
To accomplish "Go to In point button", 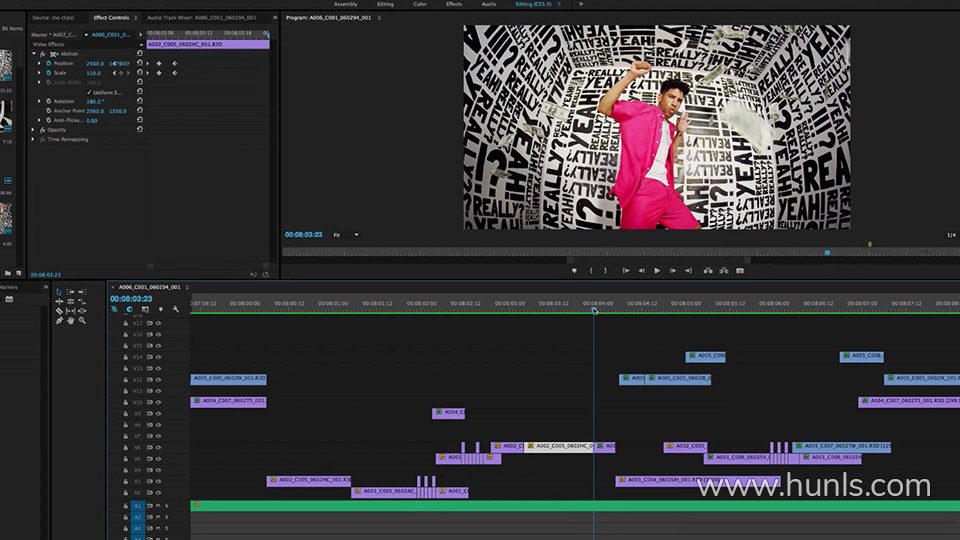I will pyautogui.click(x=626, y=271).
